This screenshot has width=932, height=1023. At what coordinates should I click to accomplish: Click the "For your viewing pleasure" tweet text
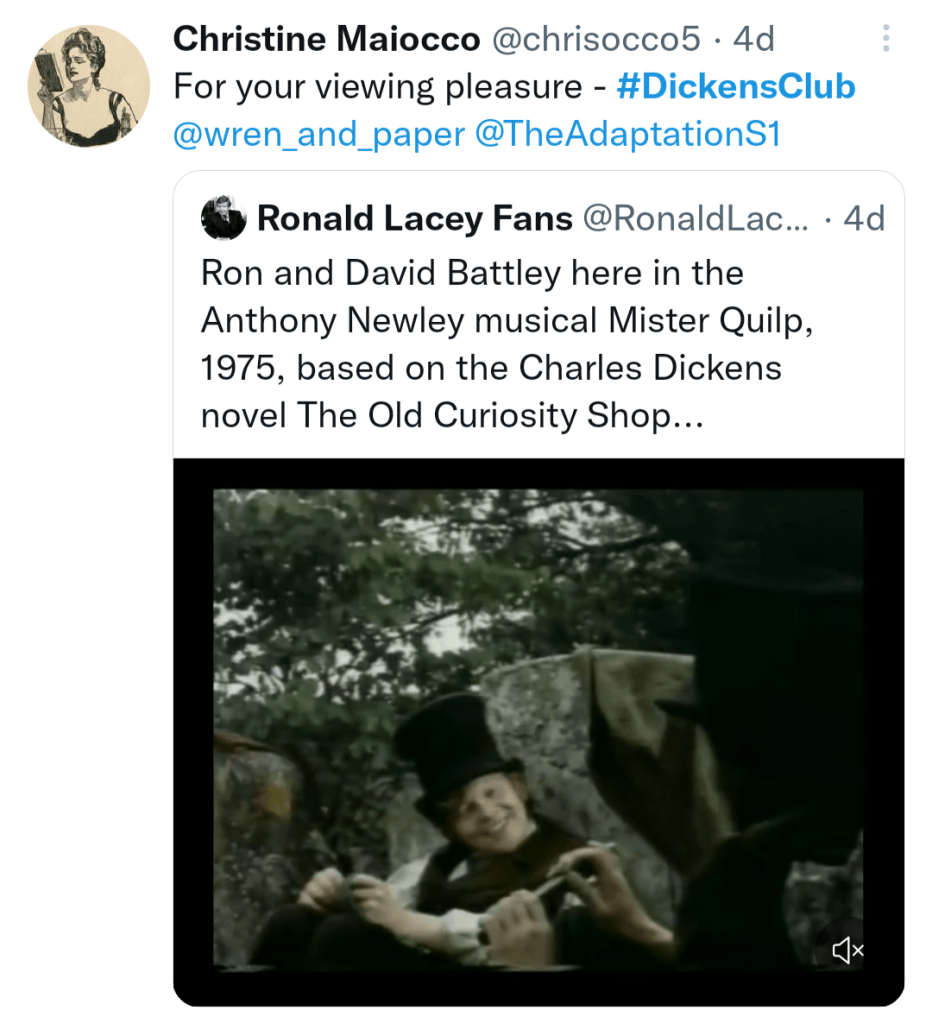click(x=378, y=87)
